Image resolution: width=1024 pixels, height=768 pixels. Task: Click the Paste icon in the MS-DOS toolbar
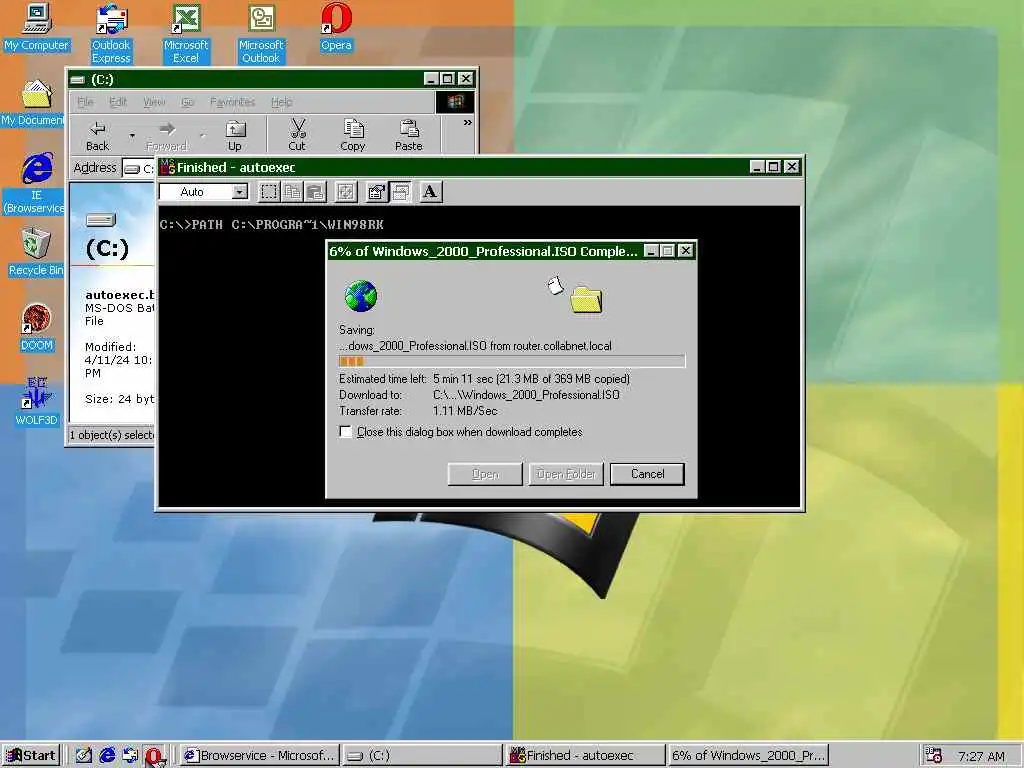tap(315, 191)
